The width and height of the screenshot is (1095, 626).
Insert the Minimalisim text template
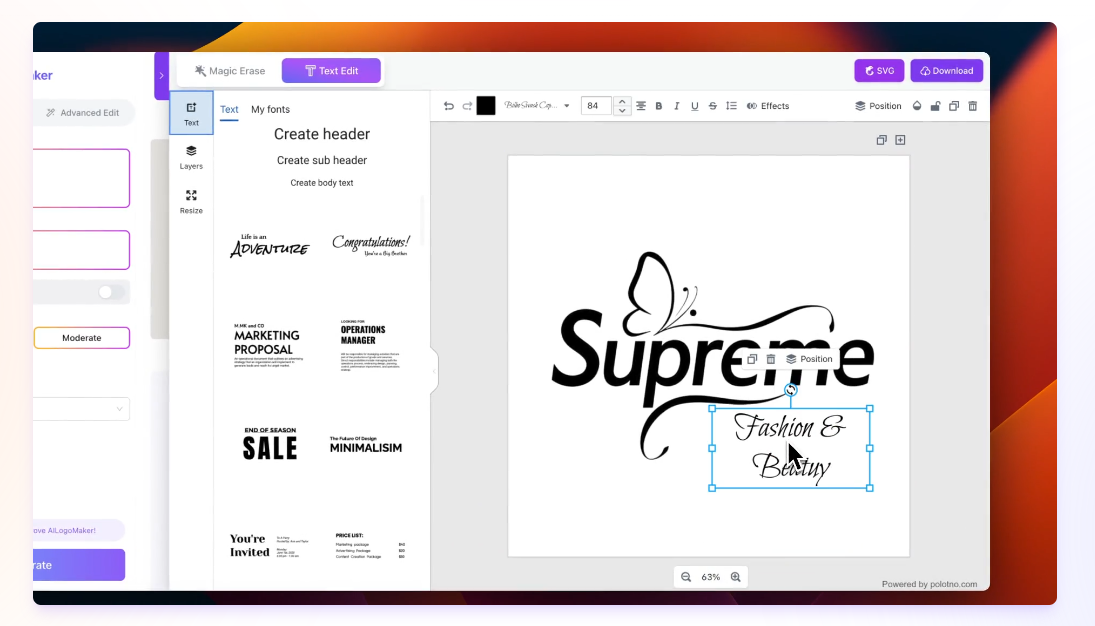pos(366,444)
